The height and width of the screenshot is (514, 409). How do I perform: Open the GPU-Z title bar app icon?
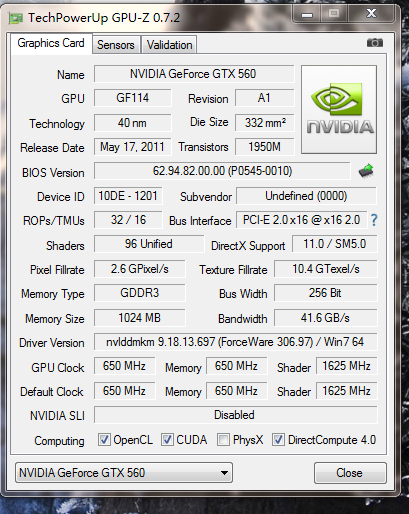click(16, 18)
